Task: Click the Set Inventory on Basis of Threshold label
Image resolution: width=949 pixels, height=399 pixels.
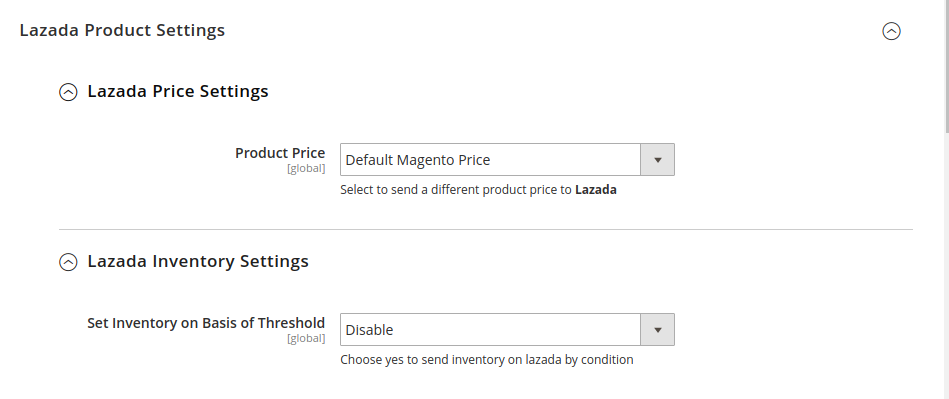Action: tap(206, 323)
